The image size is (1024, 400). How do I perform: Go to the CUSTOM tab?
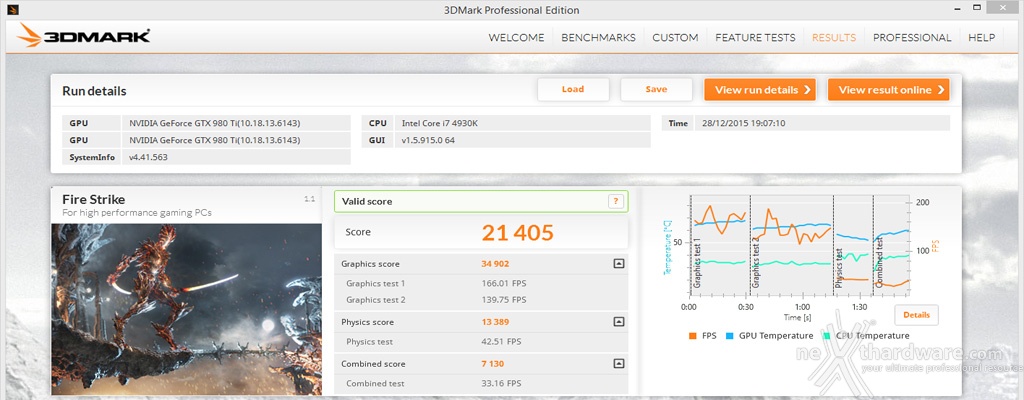point(675,38)
